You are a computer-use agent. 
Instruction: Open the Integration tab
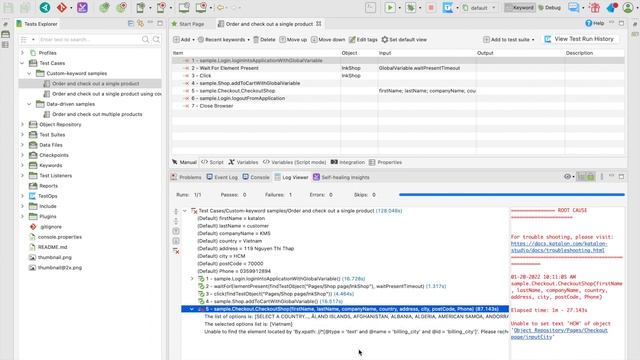[x=348, y=162]
